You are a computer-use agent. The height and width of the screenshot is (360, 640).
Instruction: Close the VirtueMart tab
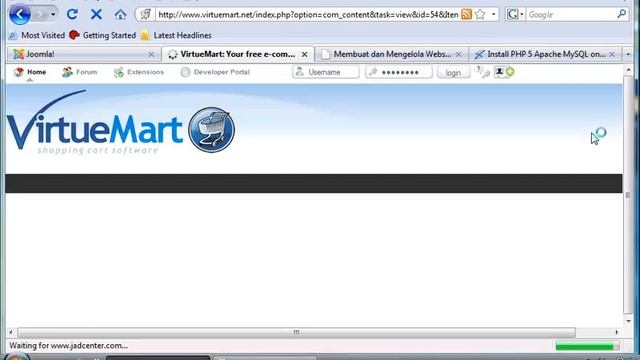point(304,54)
